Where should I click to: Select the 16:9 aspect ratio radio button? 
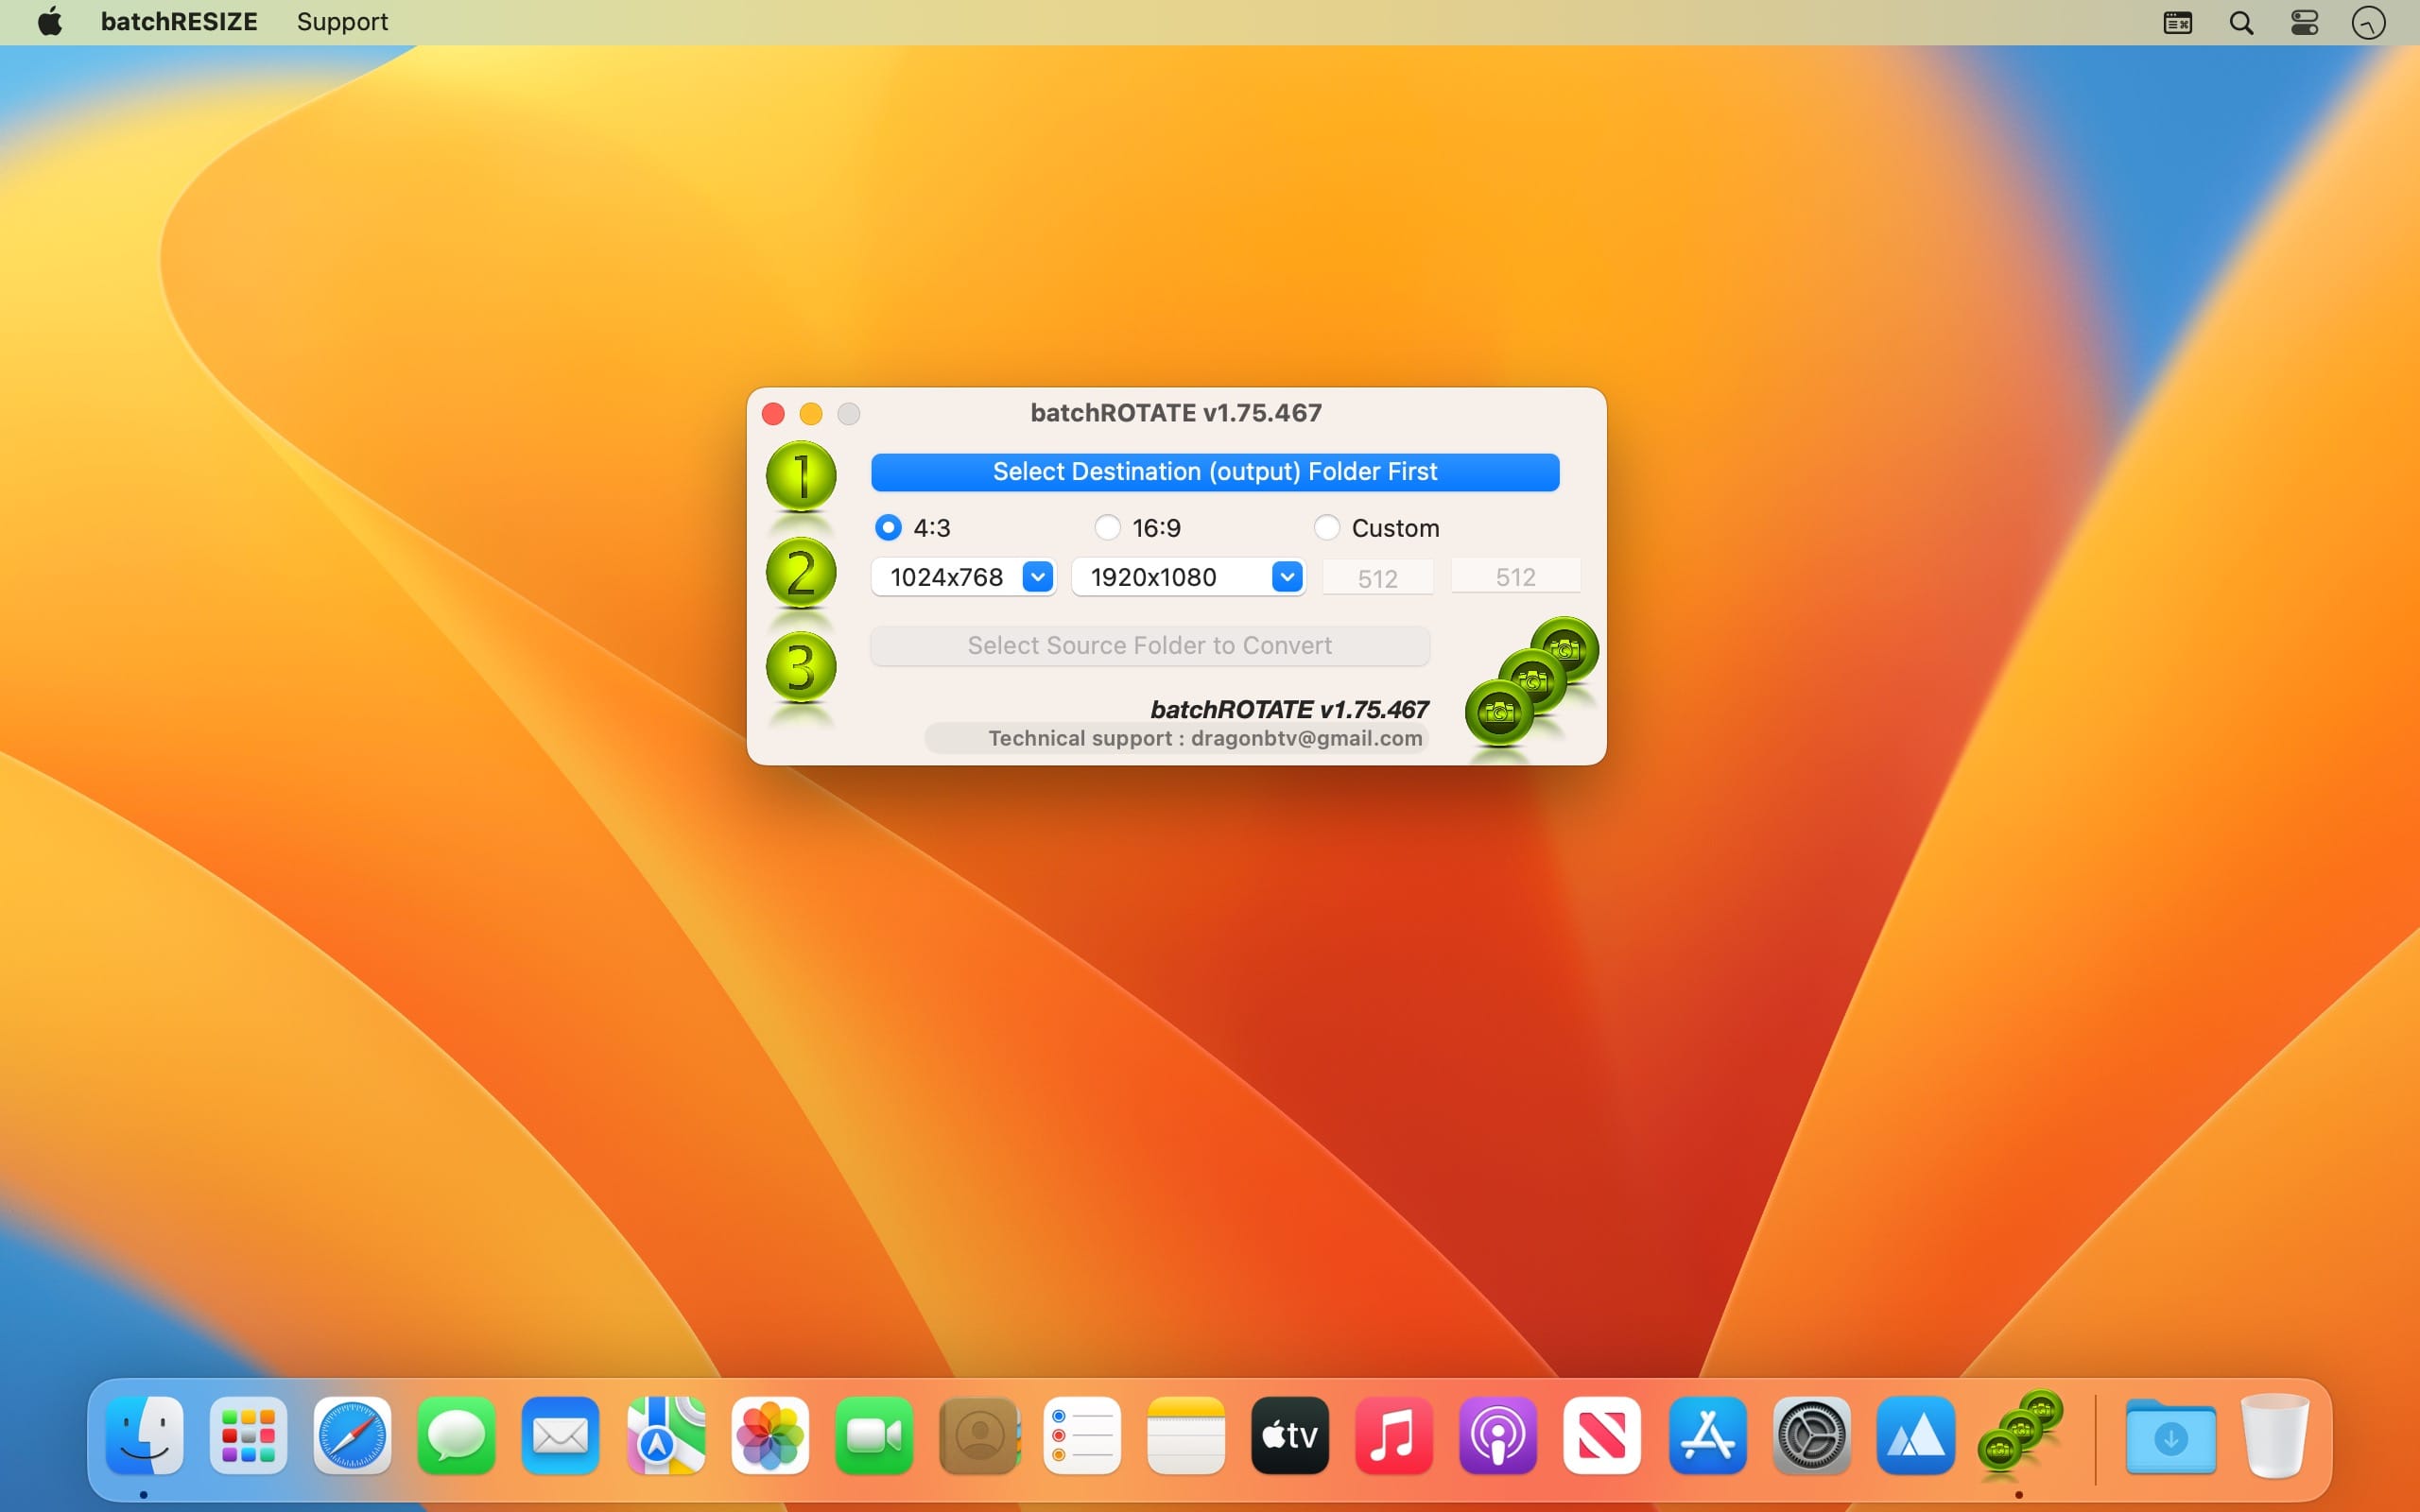1107,527
